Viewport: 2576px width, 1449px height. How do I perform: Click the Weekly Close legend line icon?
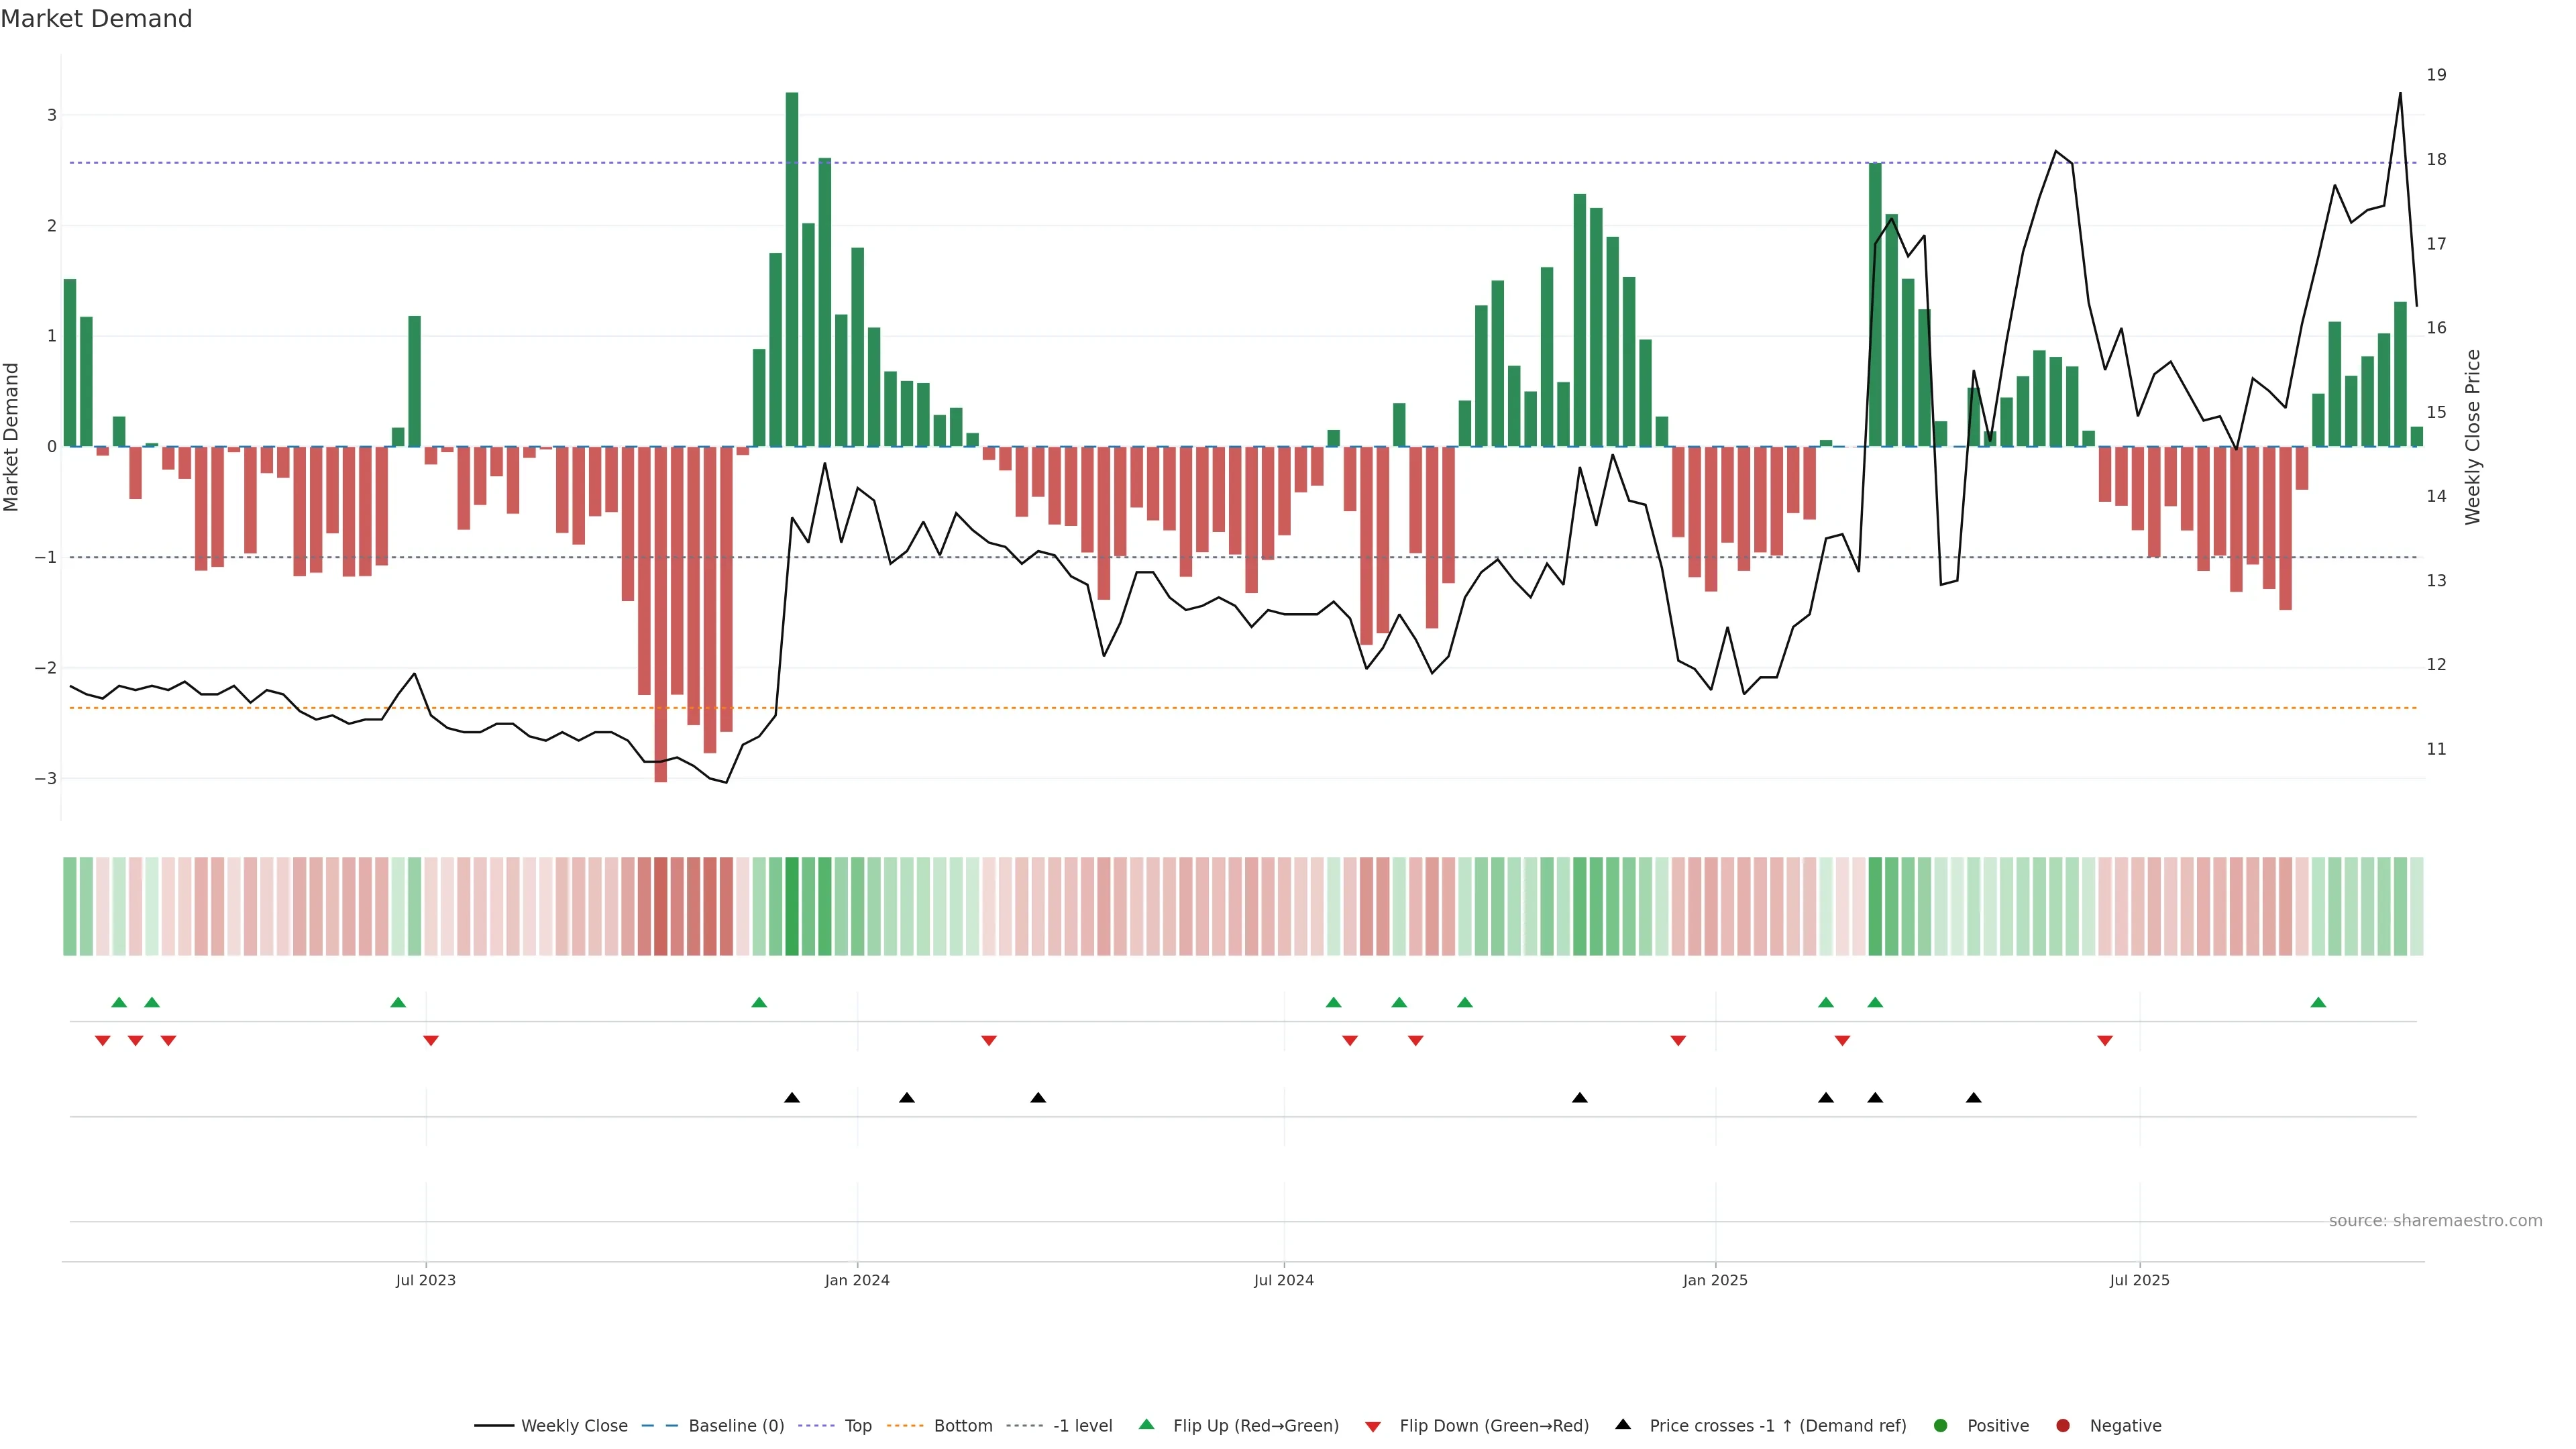click(x=494, y=1425)
